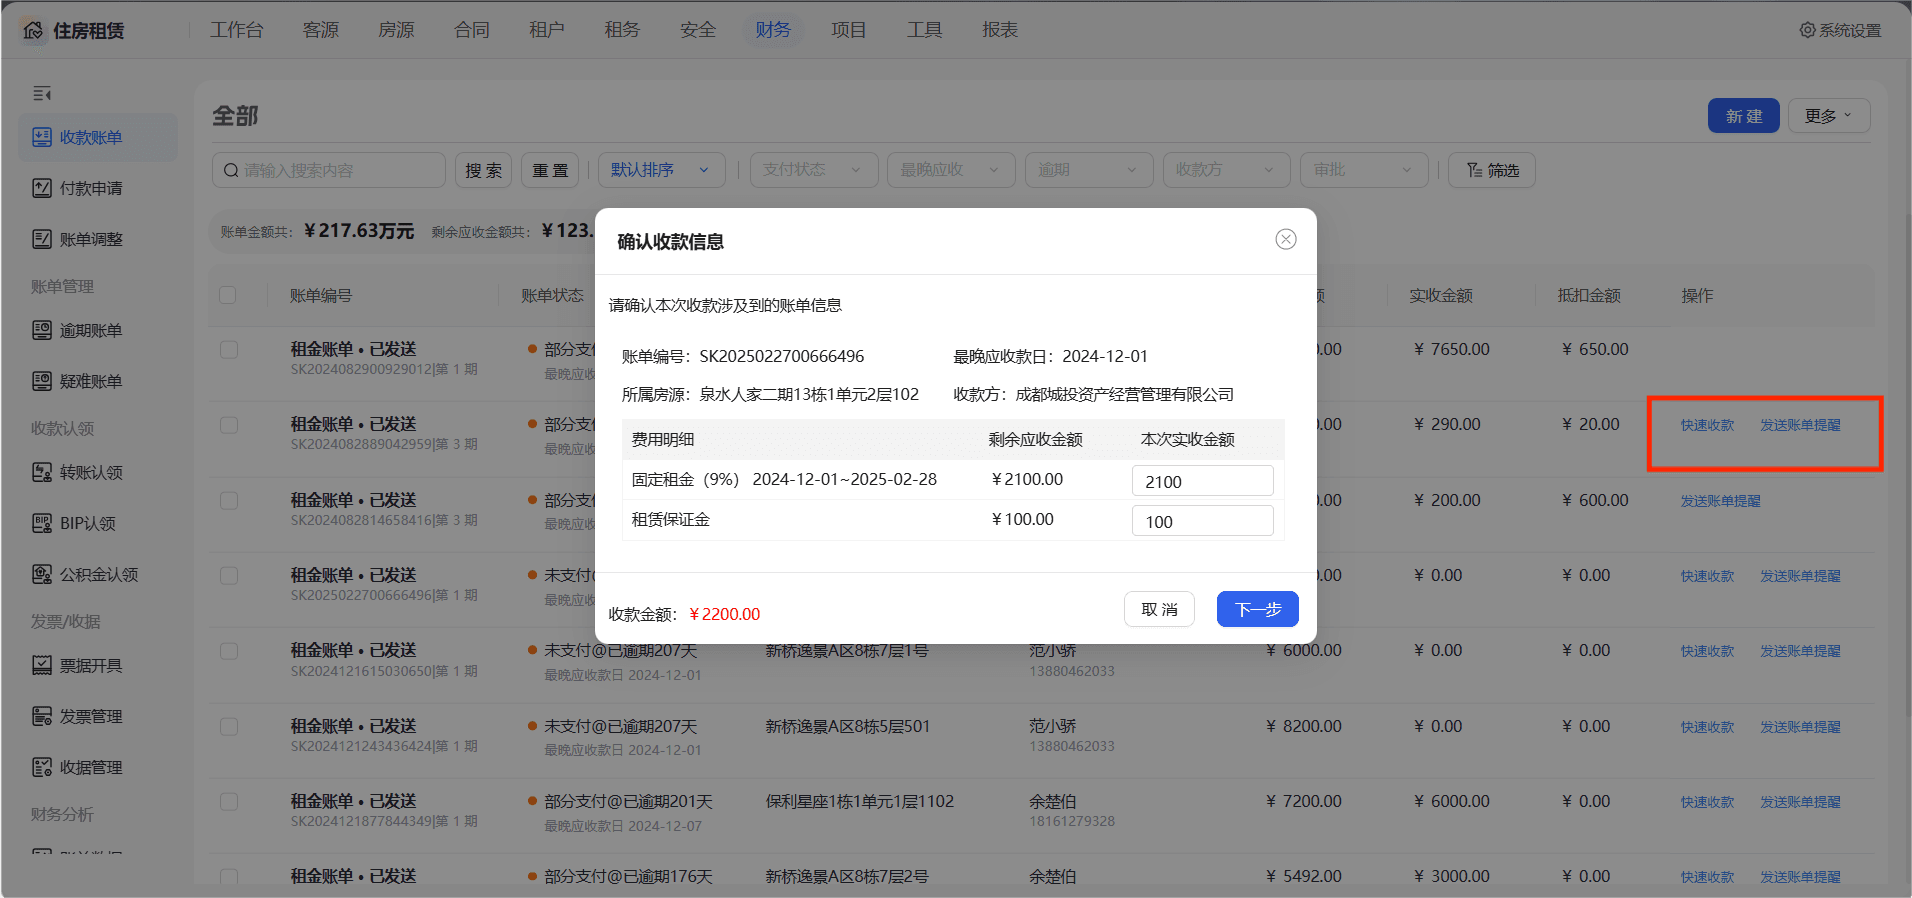The height and width of the screenshot is (898, 1912).
Task: Check the row SK2024082900929012 checkbox
Action: 229,350
